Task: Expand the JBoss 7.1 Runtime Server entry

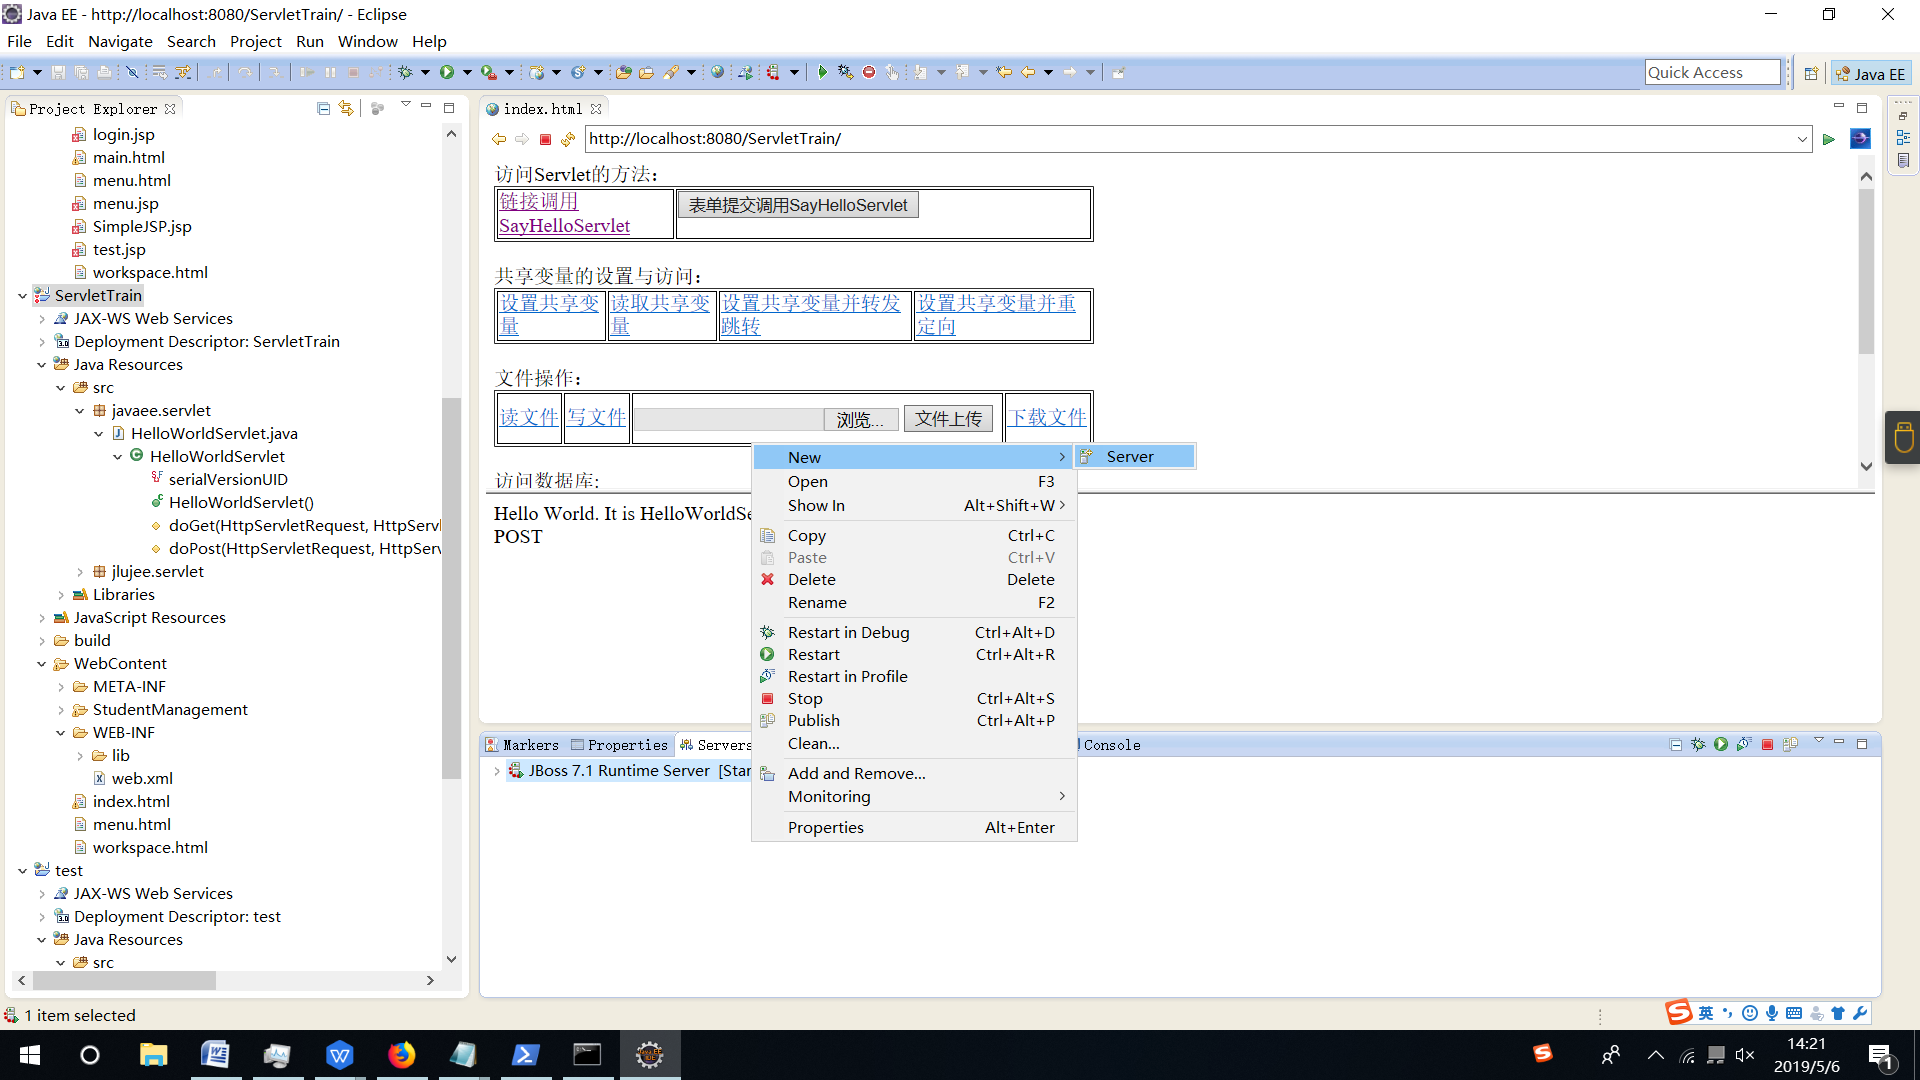Action: [x=497, y=771]
